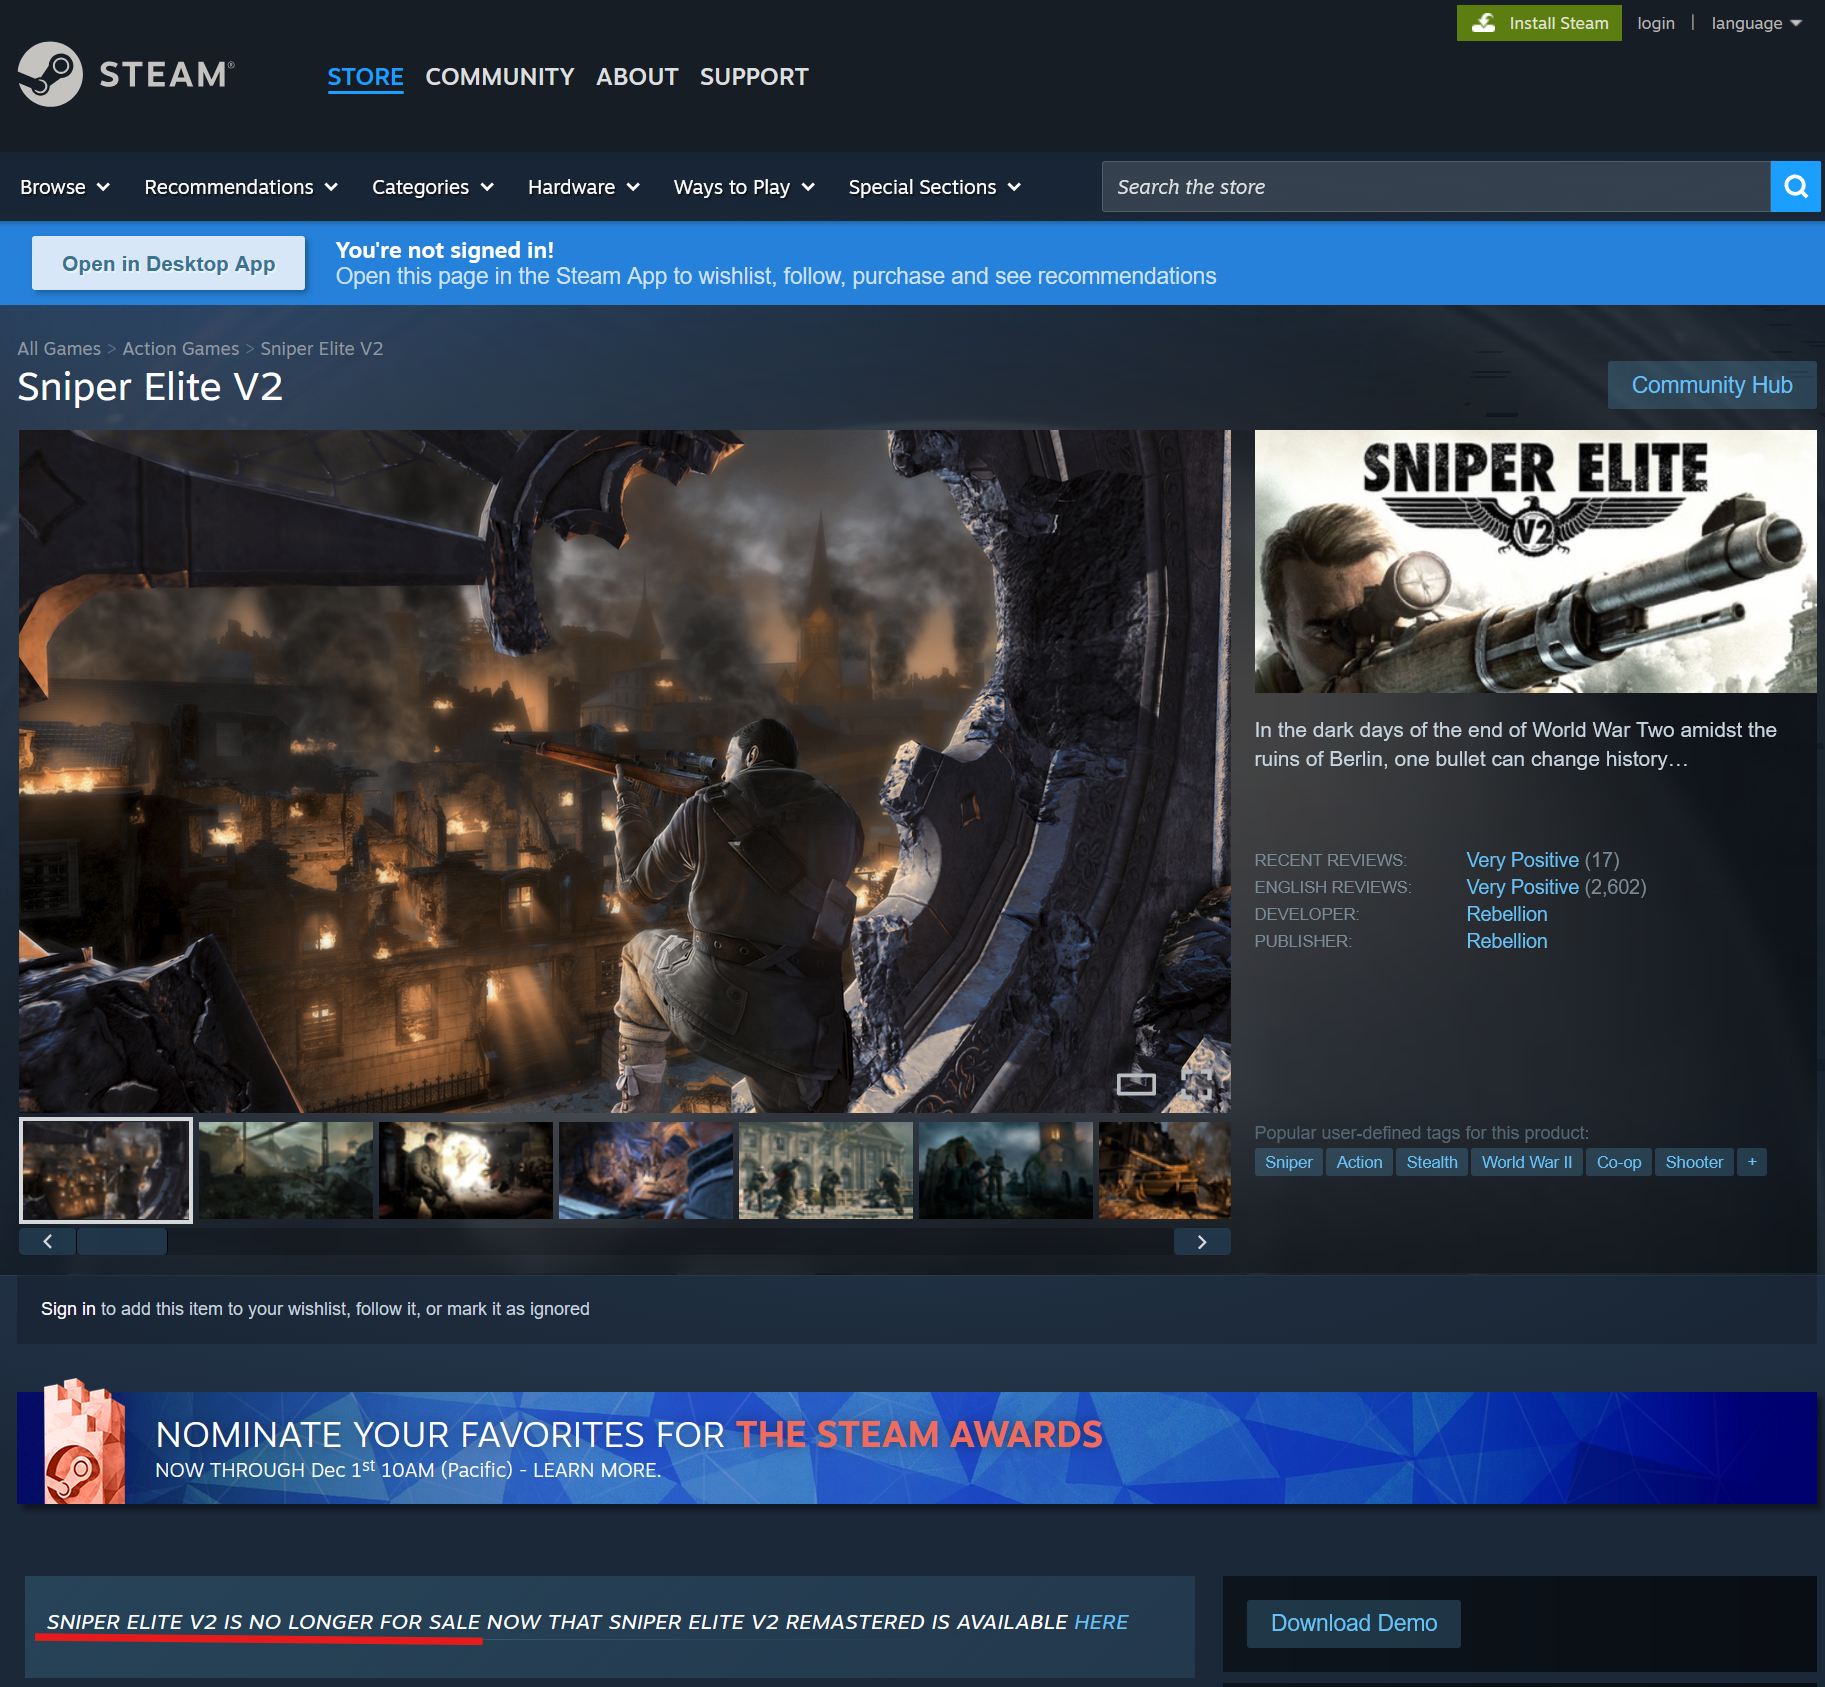The width and height of the screenshot is (1825, 1687).
Task: Open the Community Hub
Action: [x=1711, y=385]
